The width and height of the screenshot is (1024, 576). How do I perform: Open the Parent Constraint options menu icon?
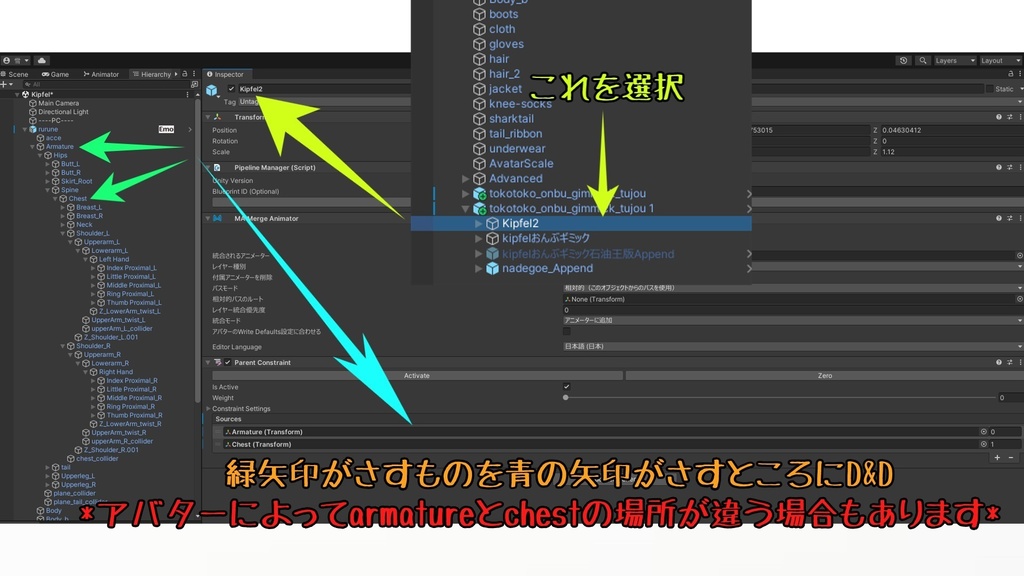point(1019,362)
